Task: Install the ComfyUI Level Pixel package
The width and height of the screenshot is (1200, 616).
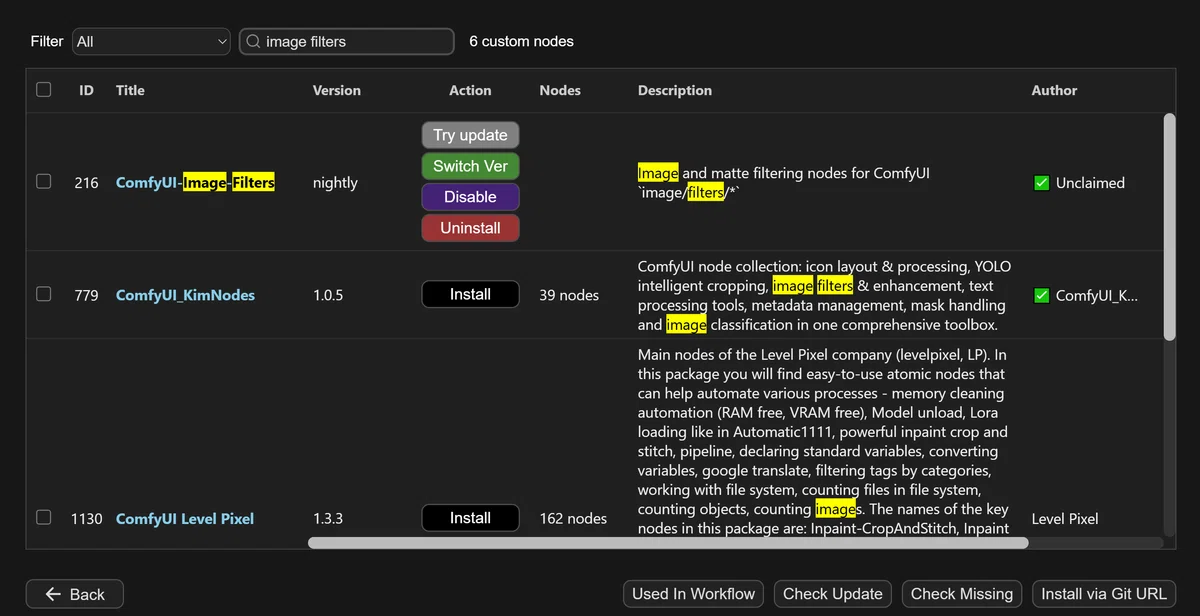Action: (470, 518)
